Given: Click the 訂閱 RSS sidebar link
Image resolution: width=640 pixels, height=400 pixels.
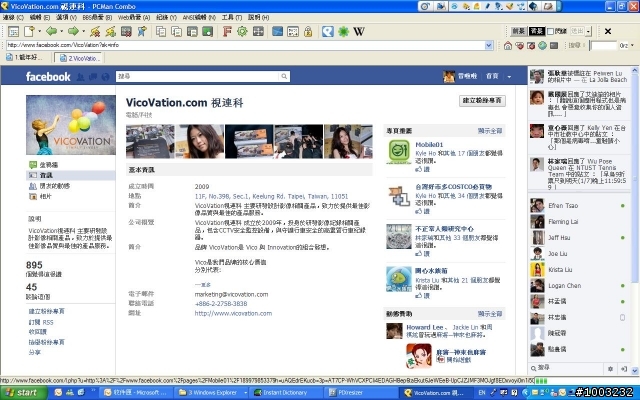Looking at the screenshot, I should coord(41,322).
